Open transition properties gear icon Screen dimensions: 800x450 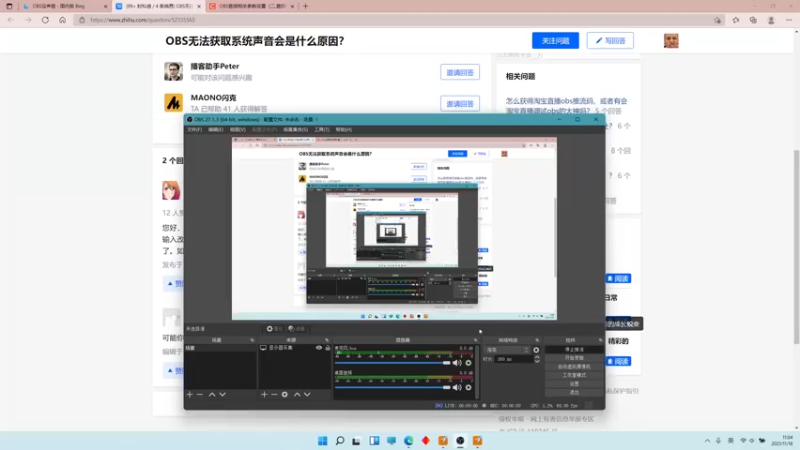[536, 350]
